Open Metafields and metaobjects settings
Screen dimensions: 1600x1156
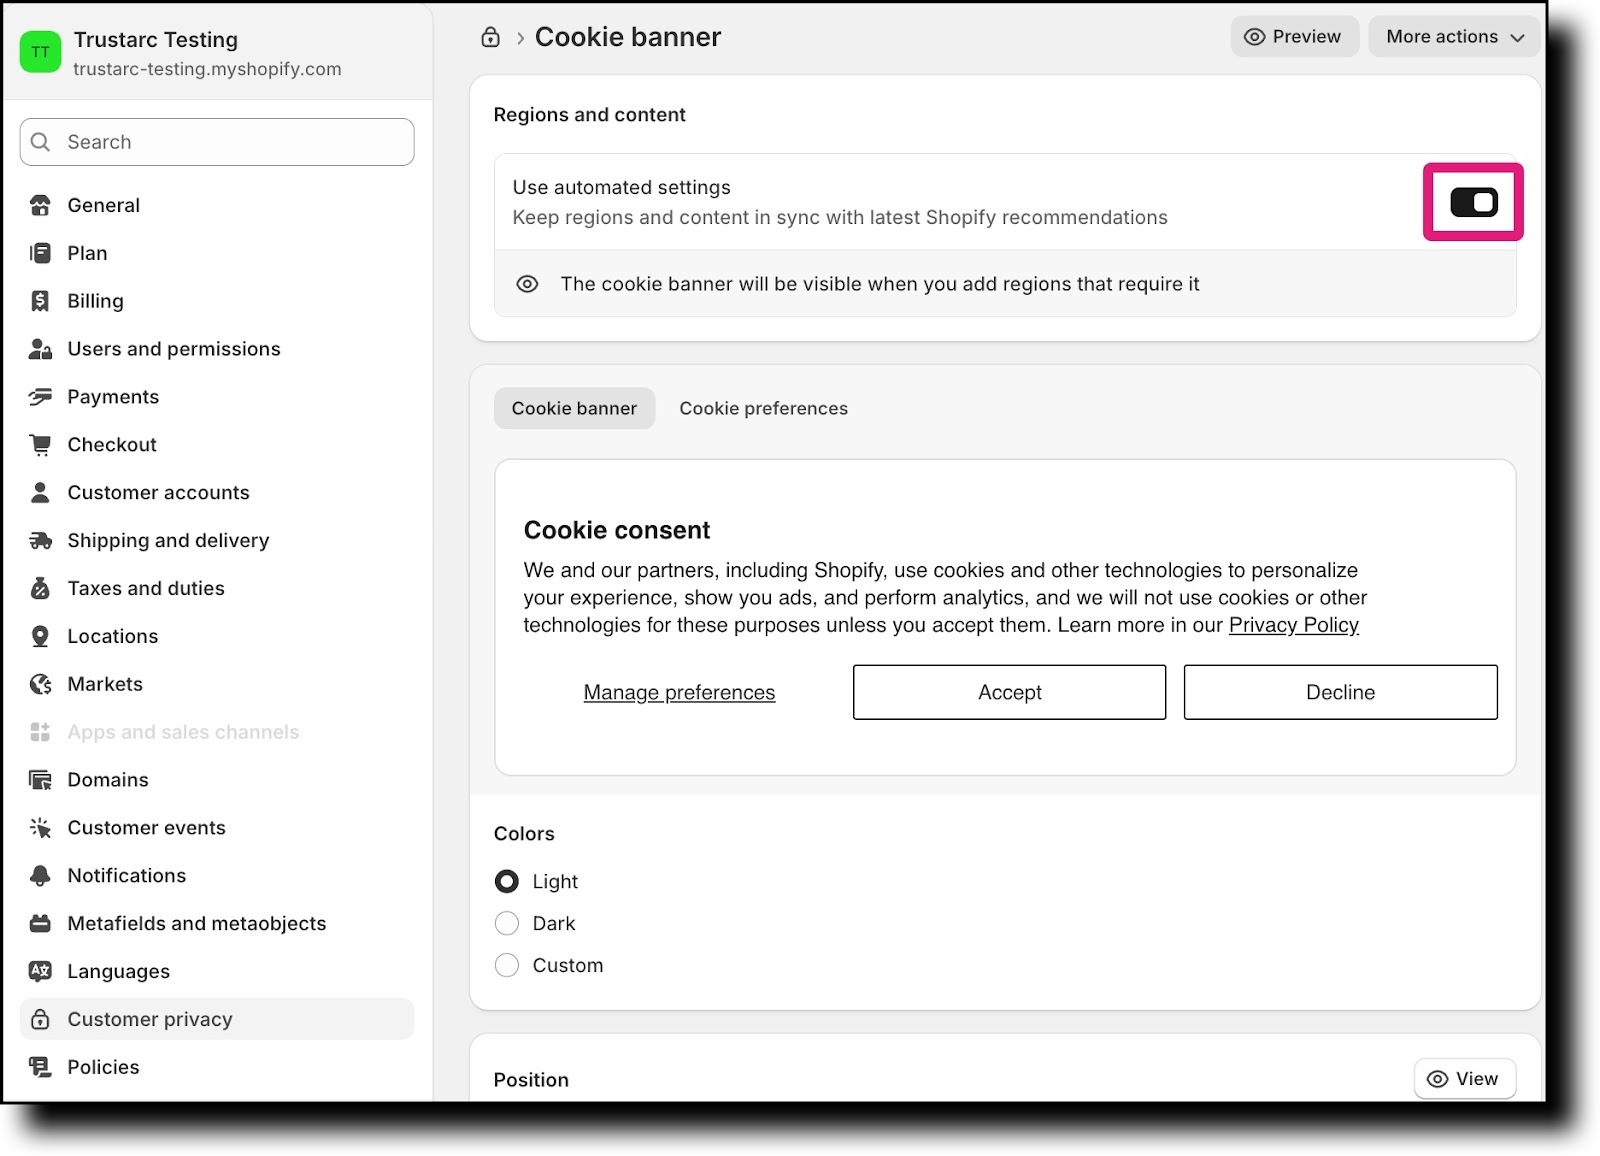(217, 924)
